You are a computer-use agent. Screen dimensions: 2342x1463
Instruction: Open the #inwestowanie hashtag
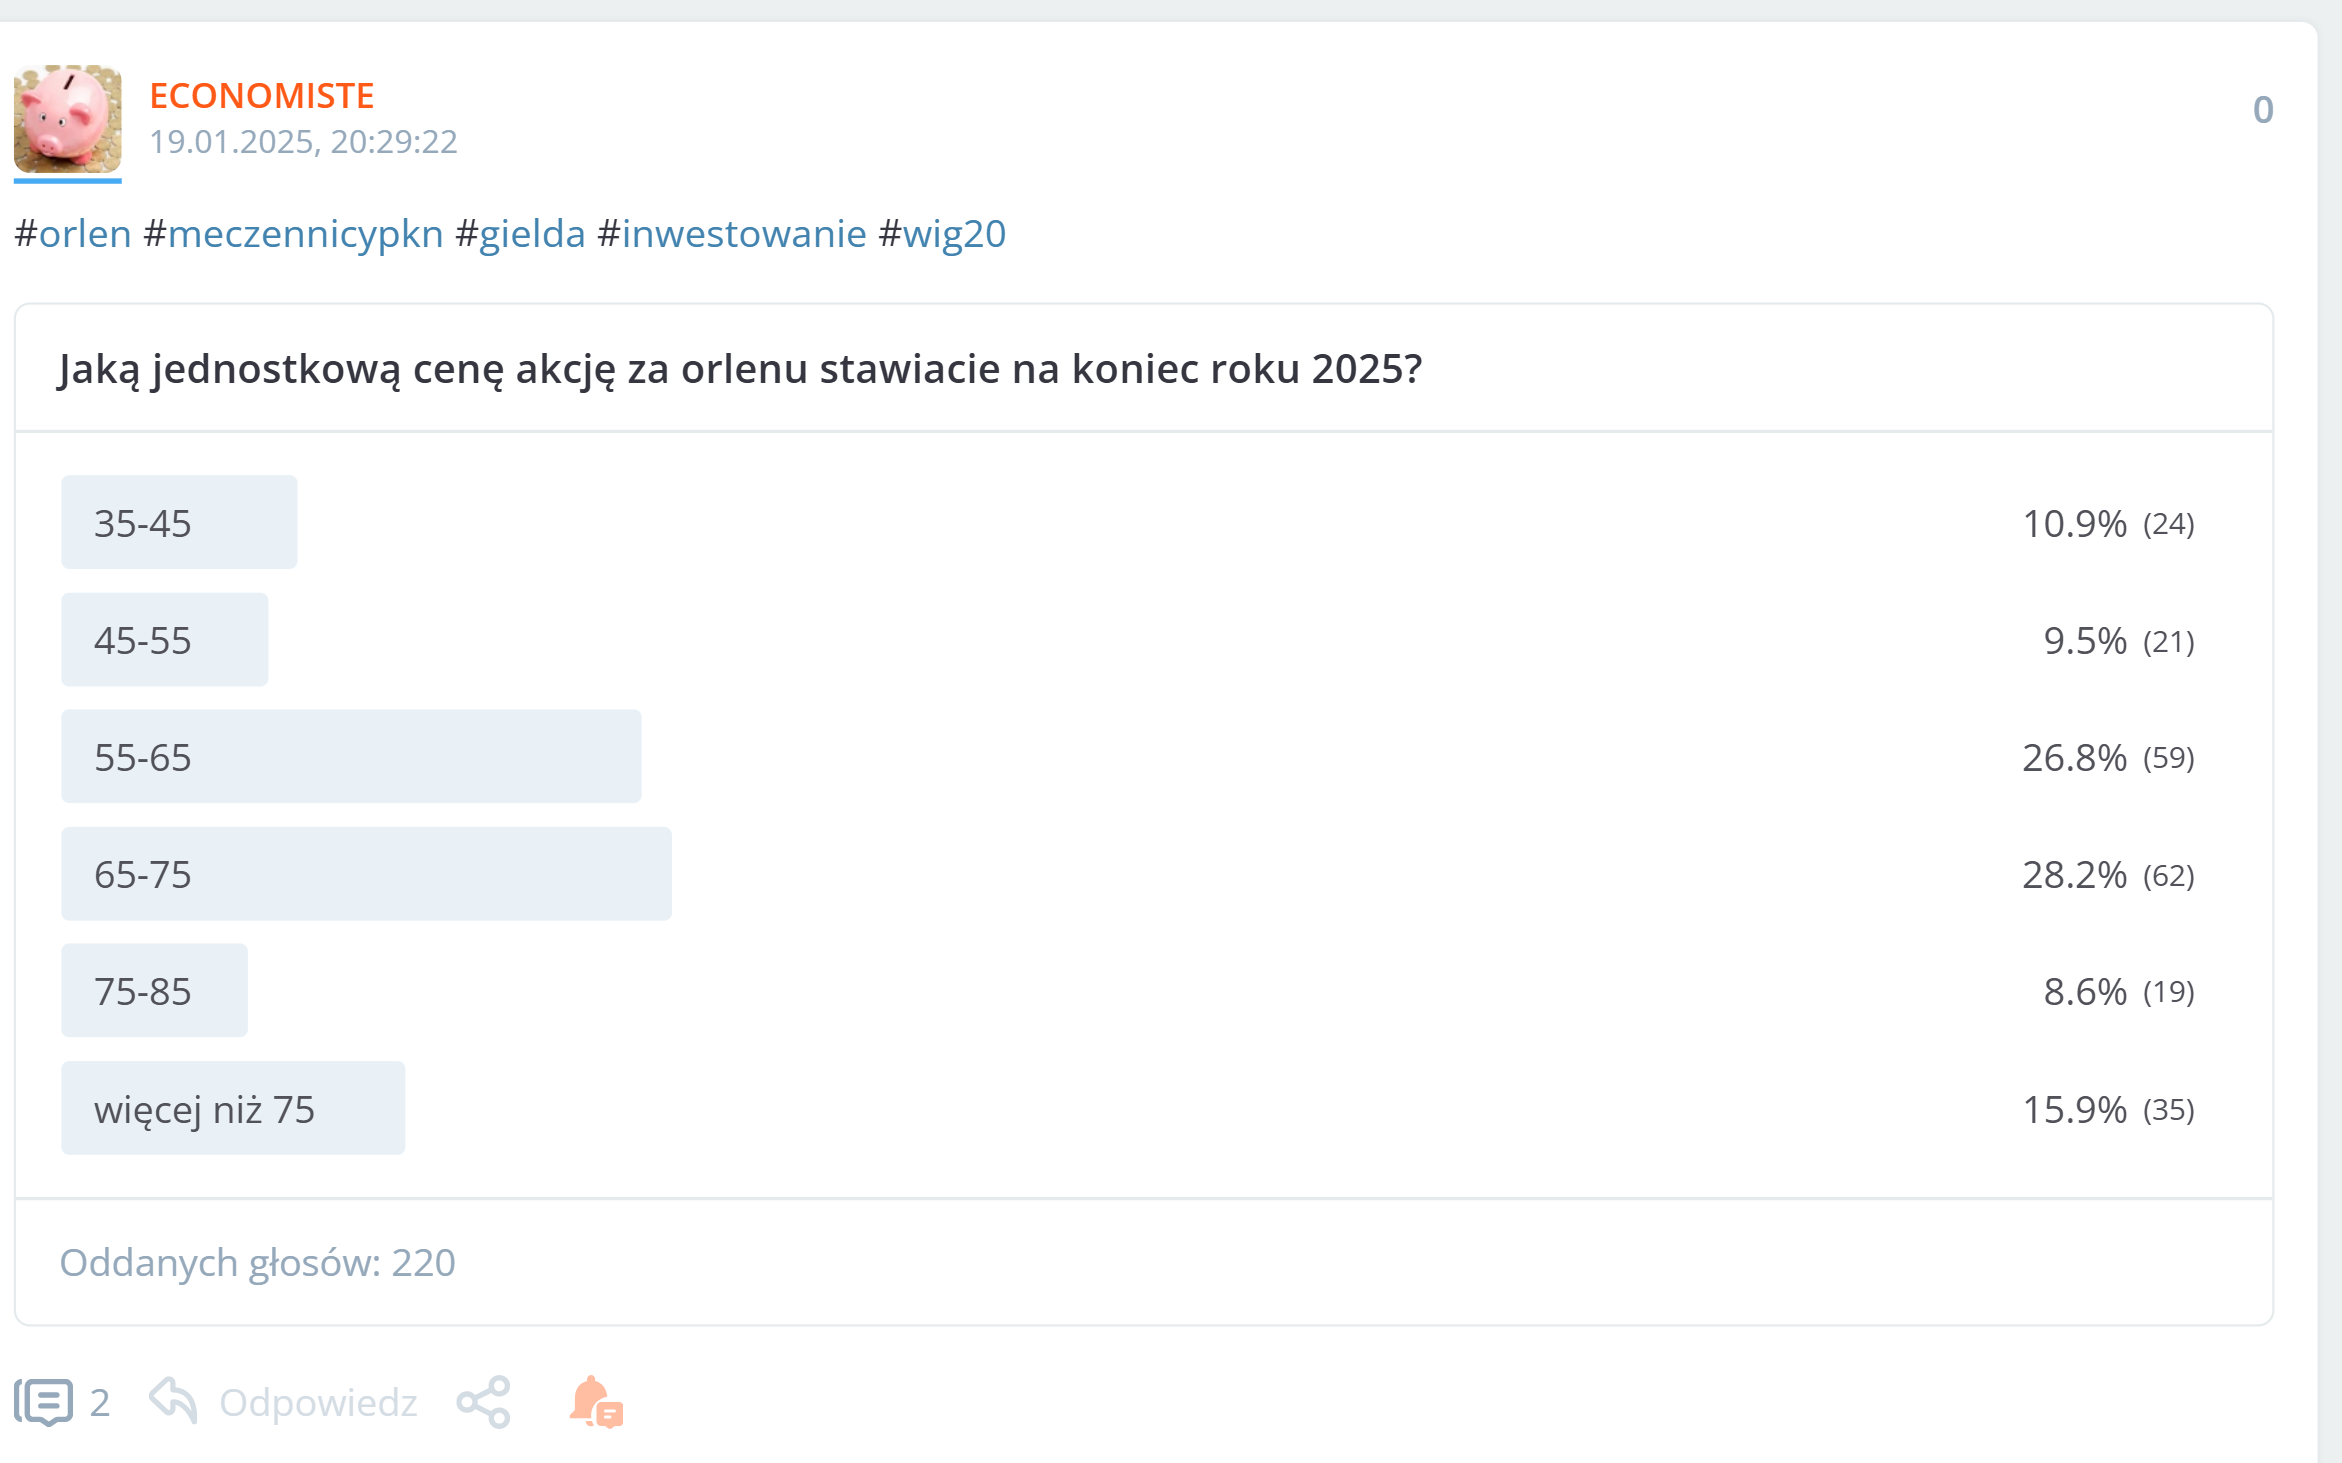click(732, 234)
